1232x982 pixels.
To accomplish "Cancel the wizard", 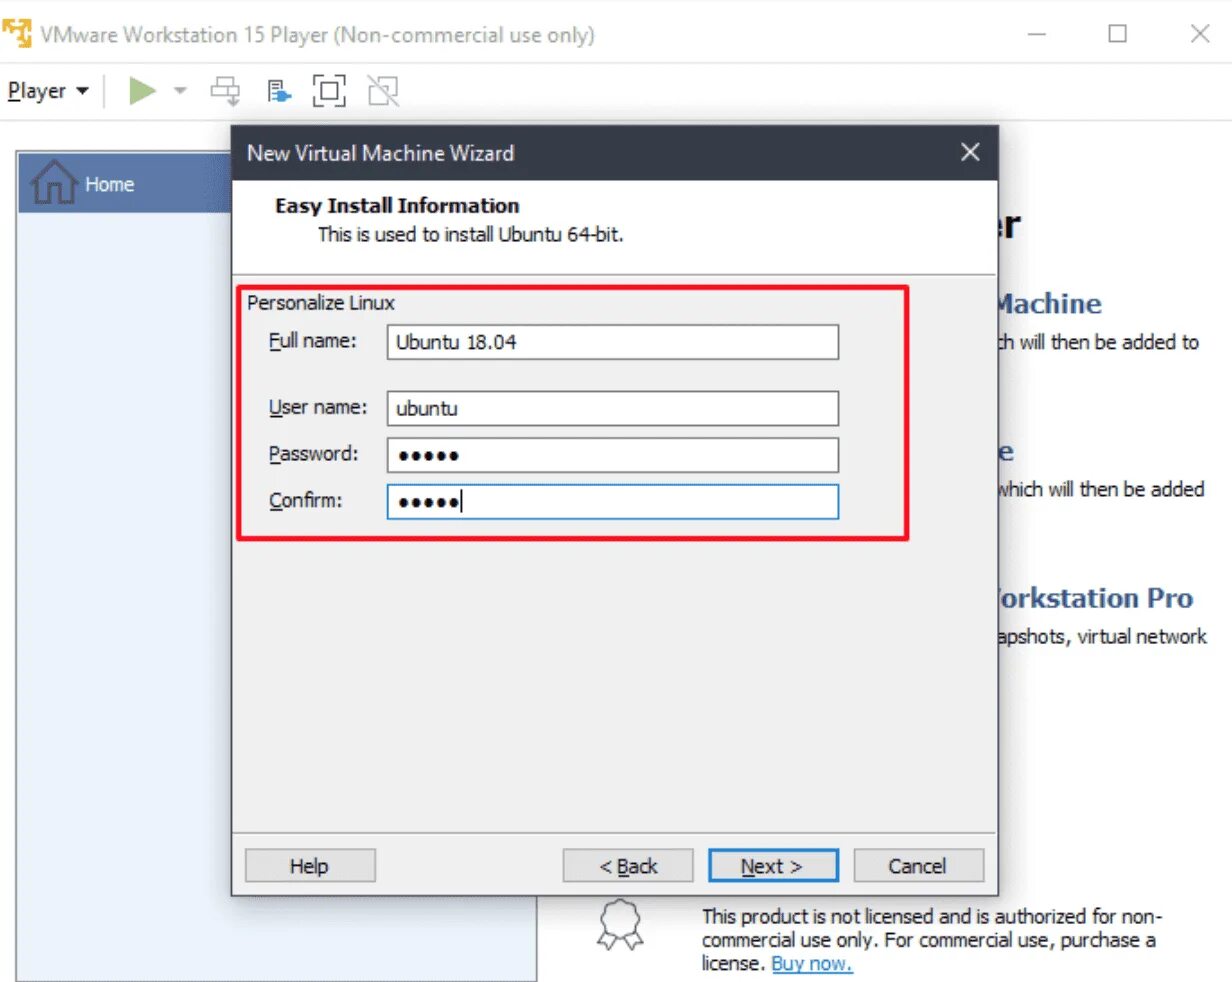I will (919, 866).
